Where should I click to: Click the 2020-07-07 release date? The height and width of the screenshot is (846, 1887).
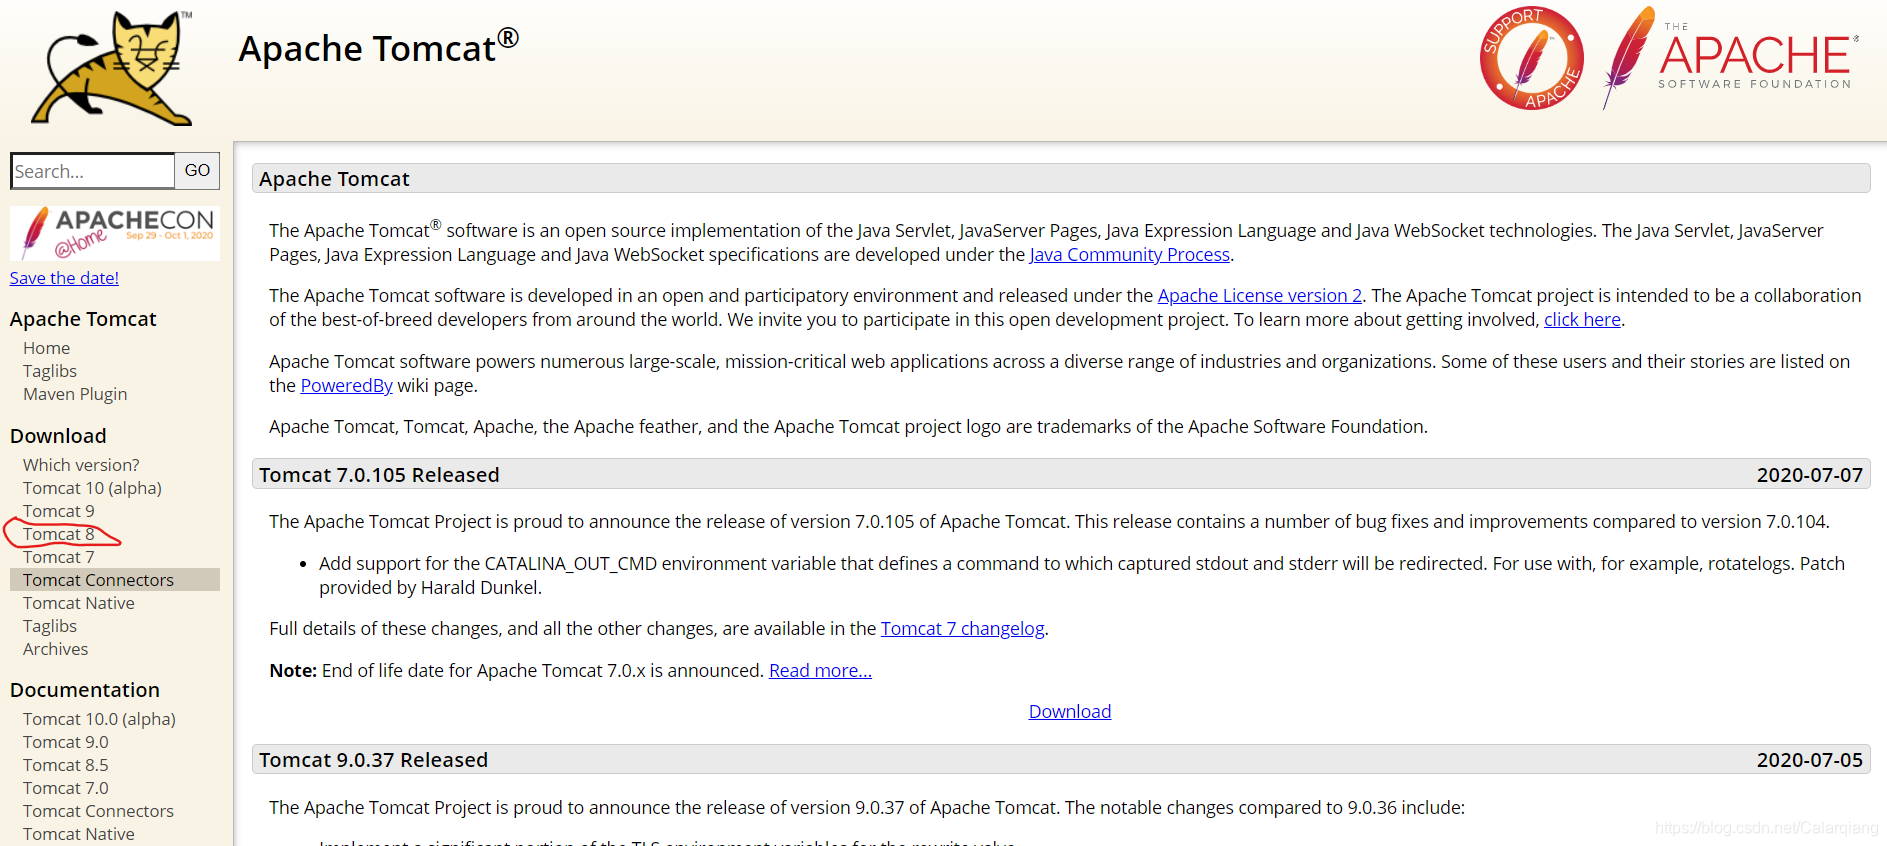click(x=1810, y=475)
